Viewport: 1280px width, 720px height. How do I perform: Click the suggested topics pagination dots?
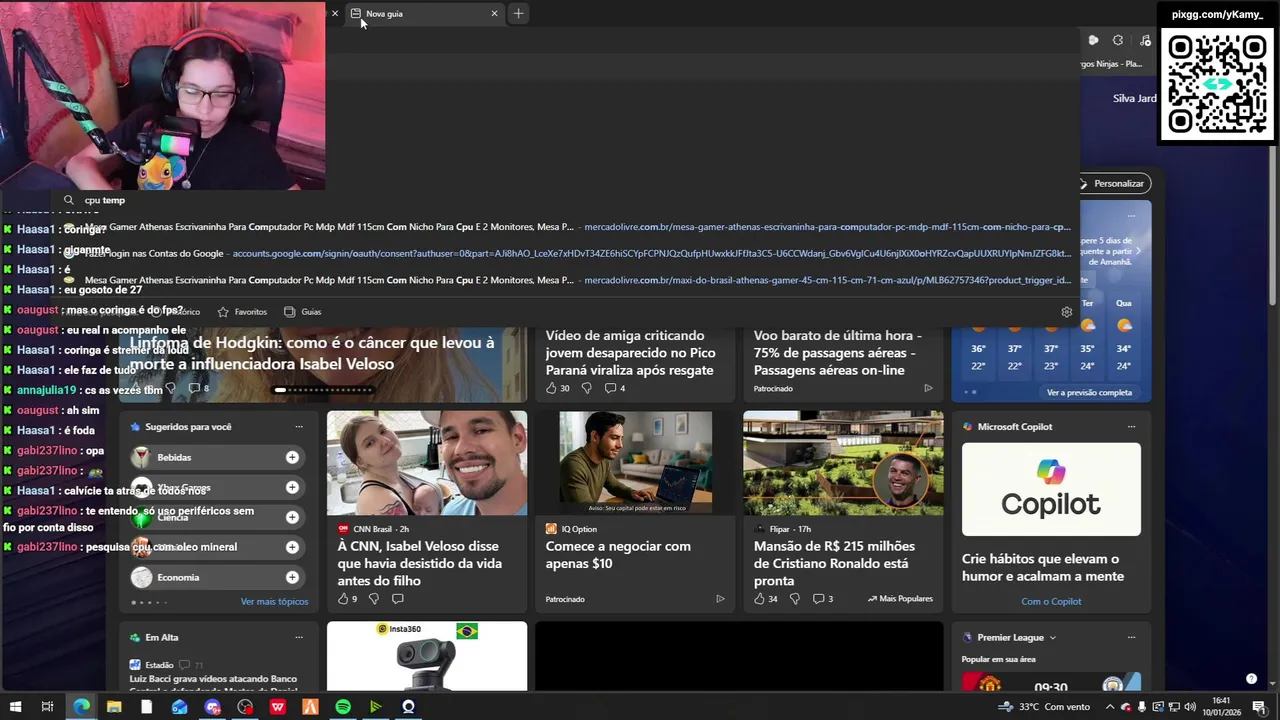coord(149,602)
